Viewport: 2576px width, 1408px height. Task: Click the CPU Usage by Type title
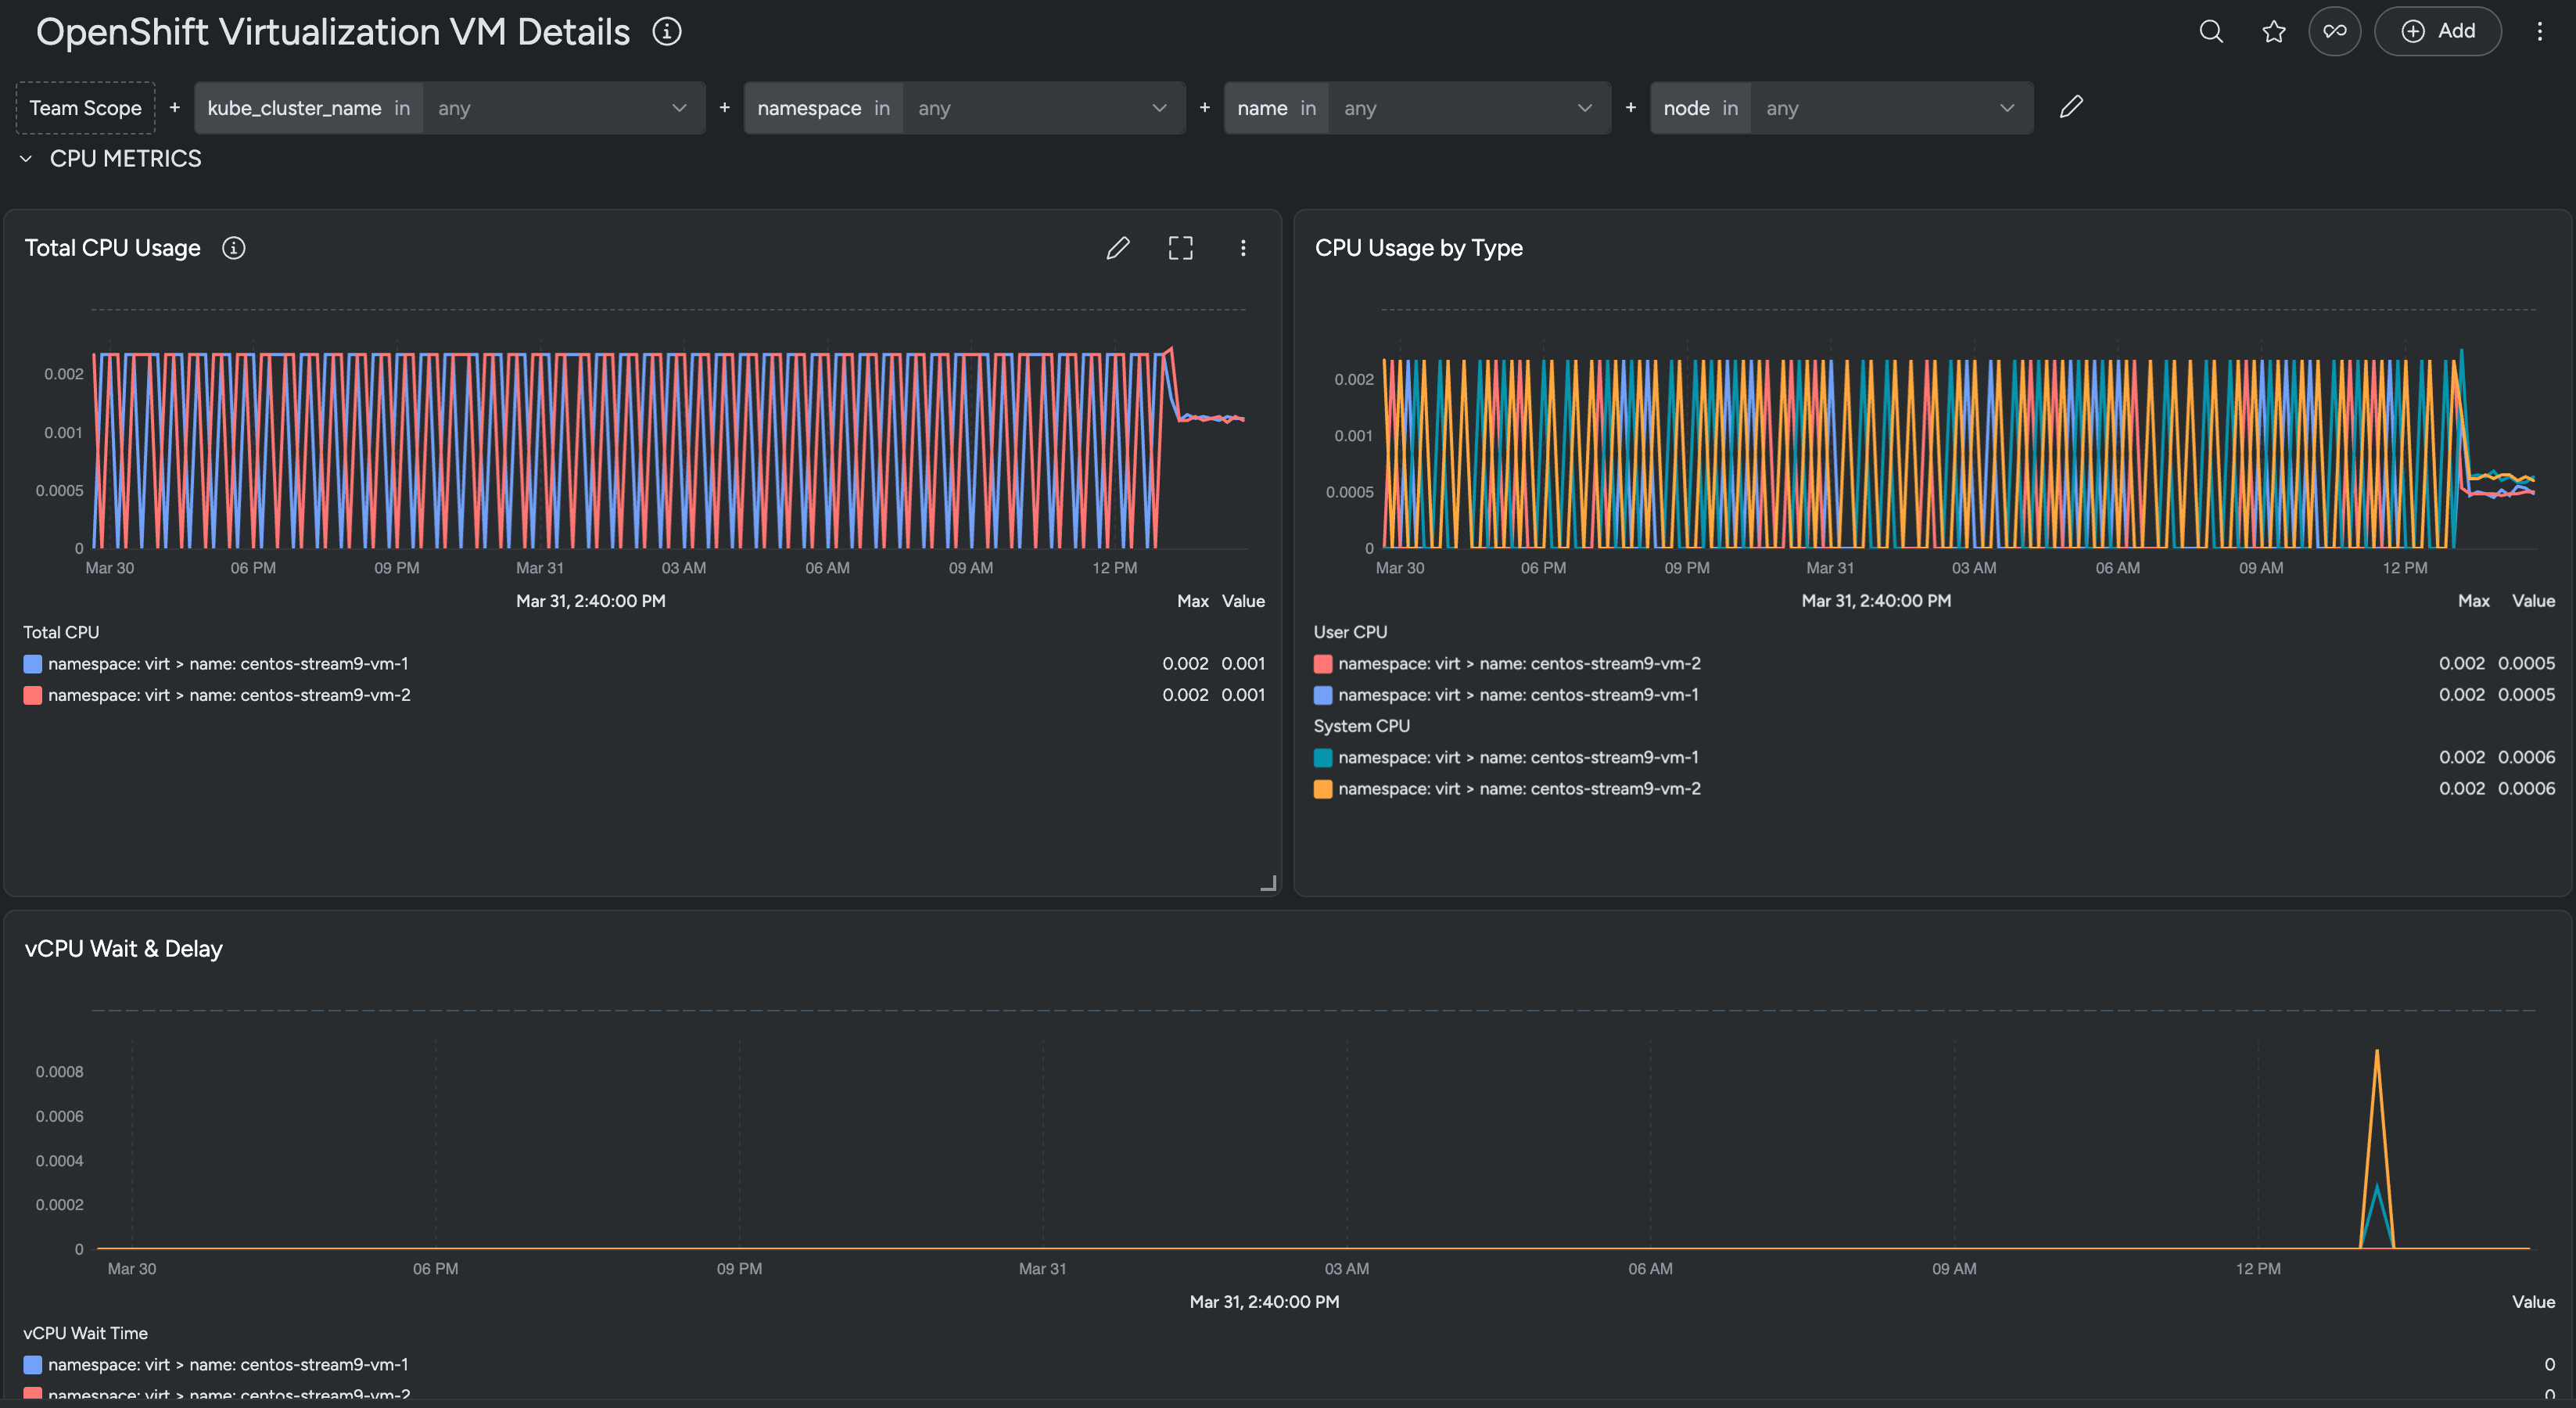coord(1418,248)
